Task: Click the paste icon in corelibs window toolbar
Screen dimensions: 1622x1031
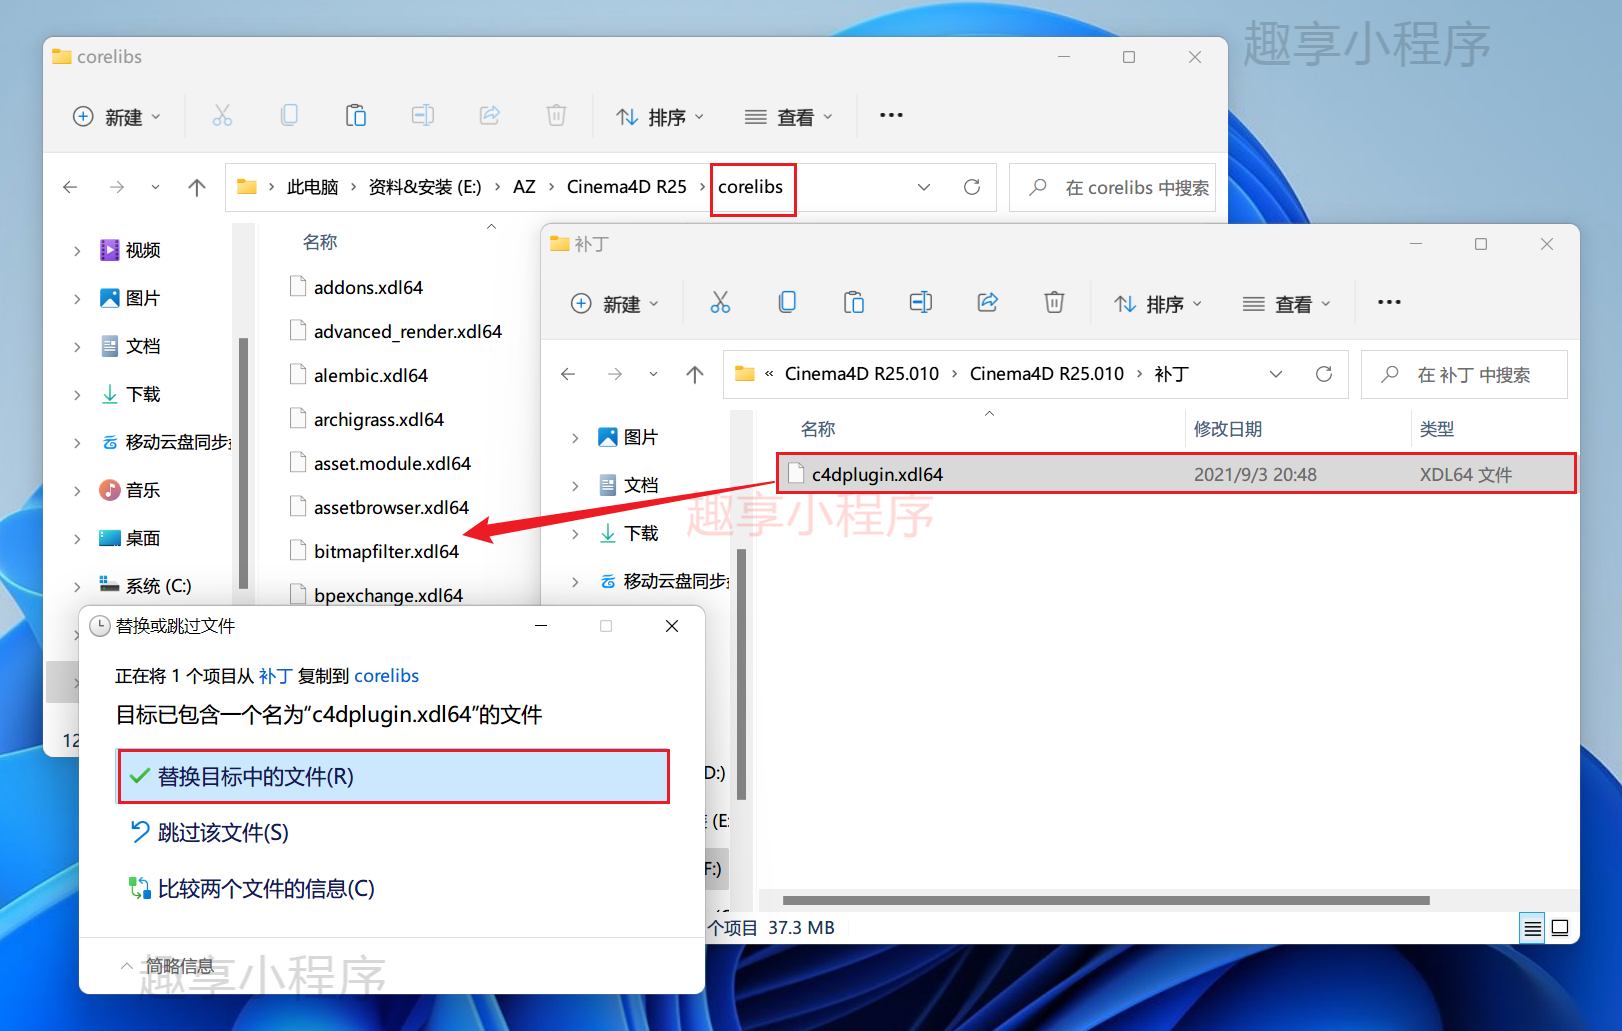Action: pyautogui.click(x=356, y=115)
